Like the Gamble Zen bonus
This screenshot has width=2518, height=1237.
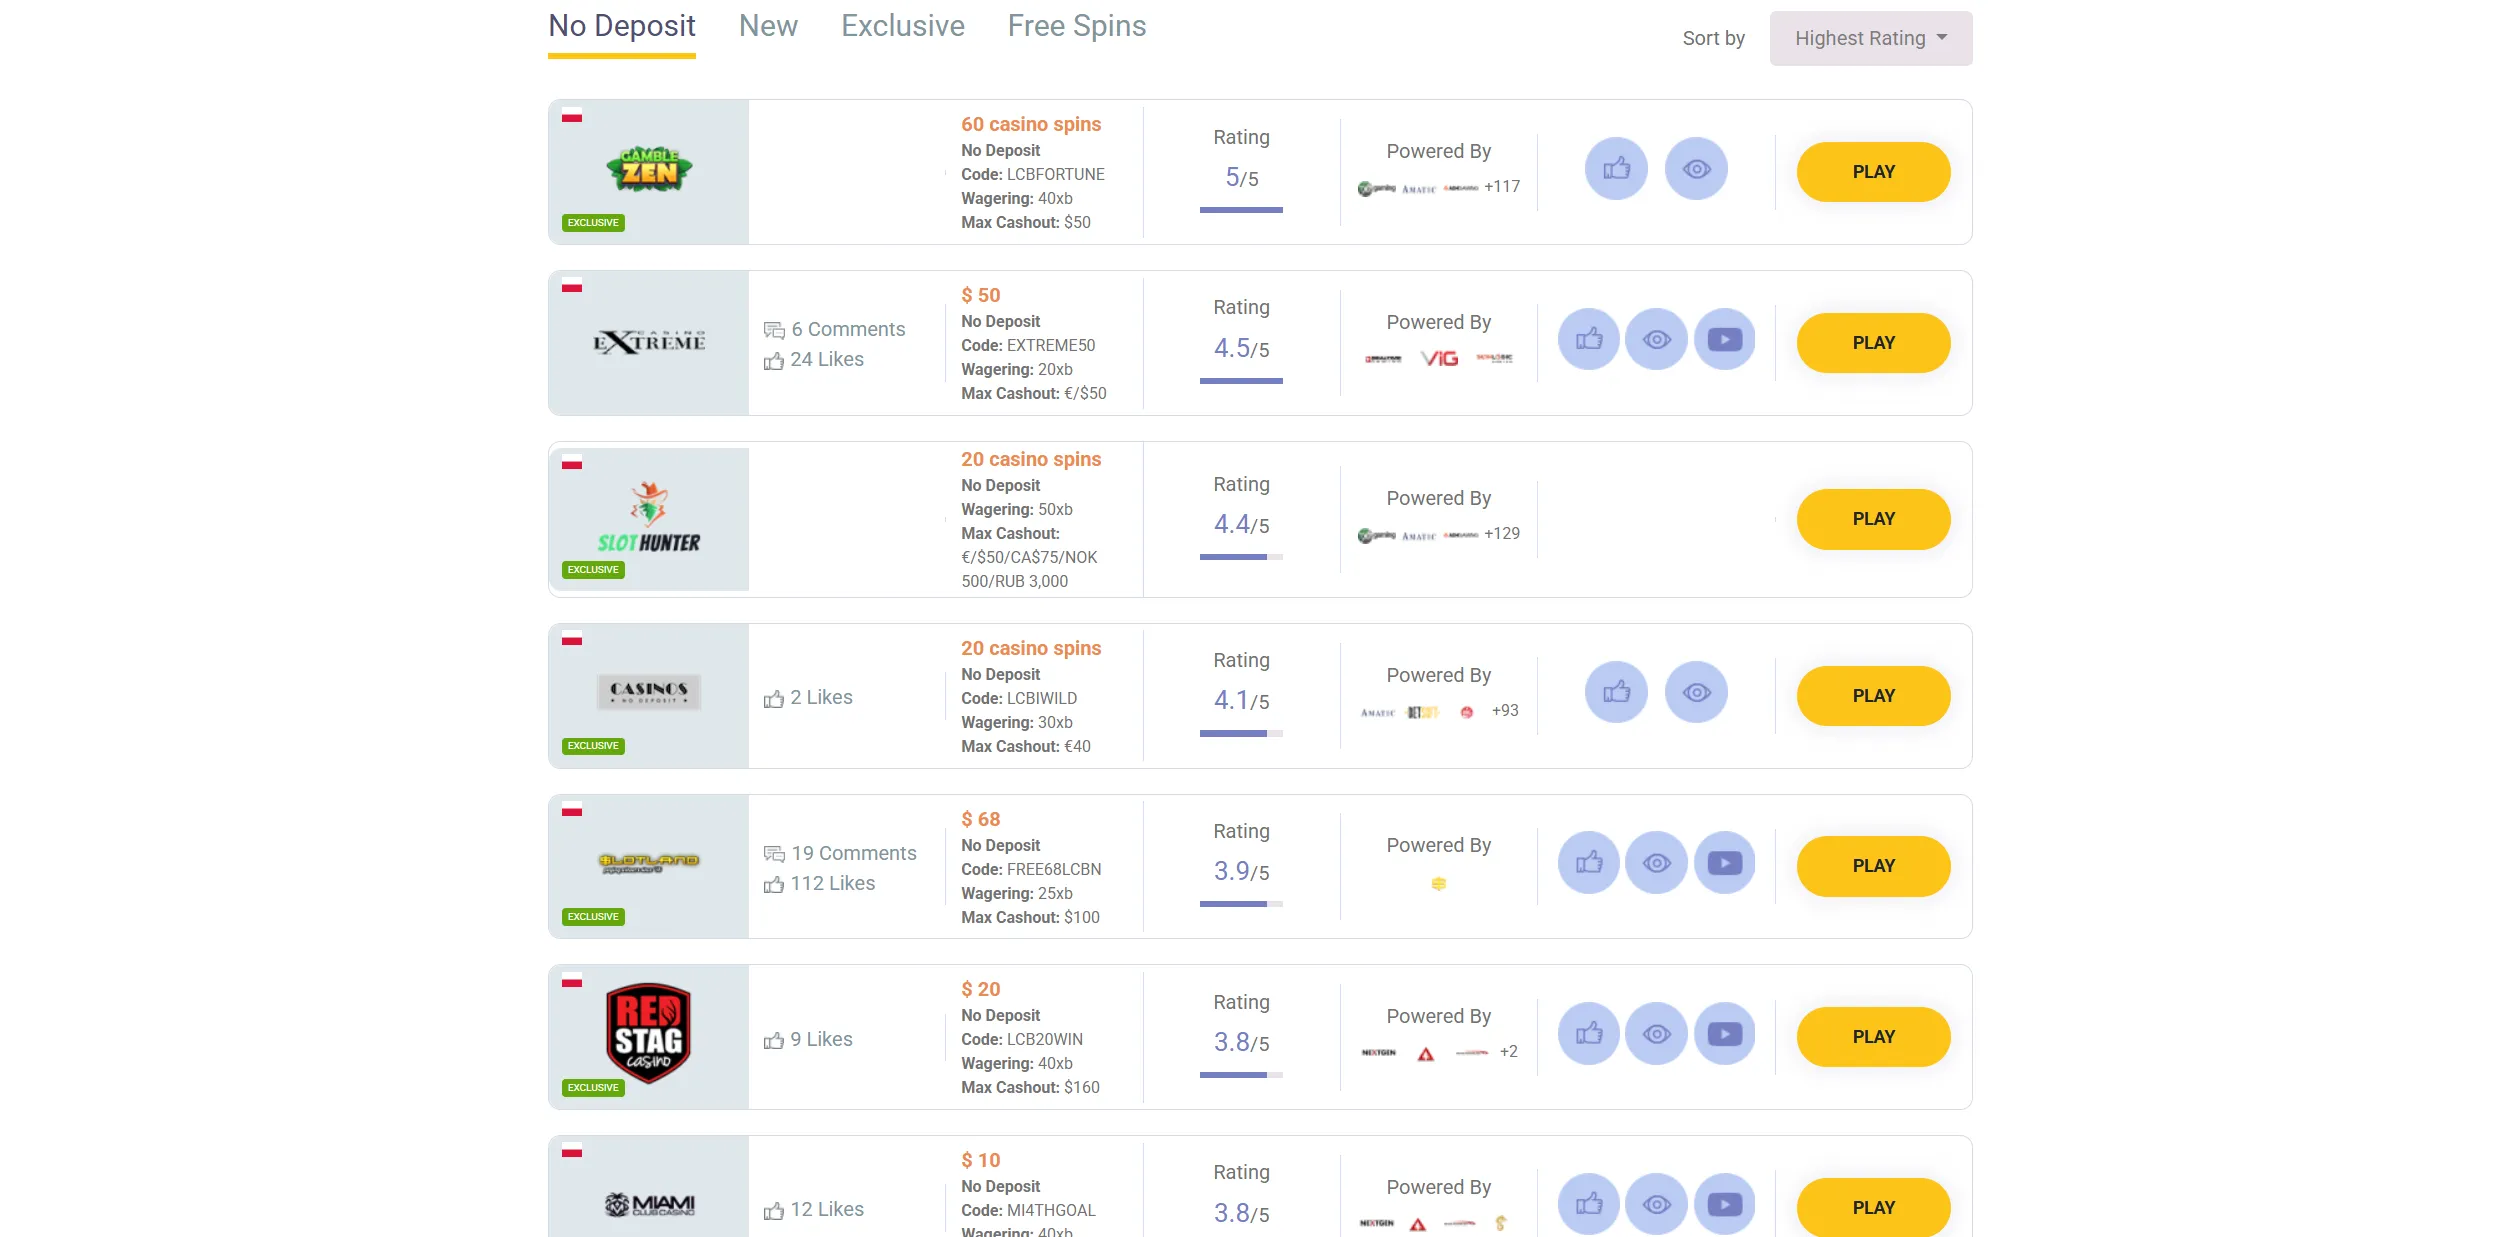1616,169
